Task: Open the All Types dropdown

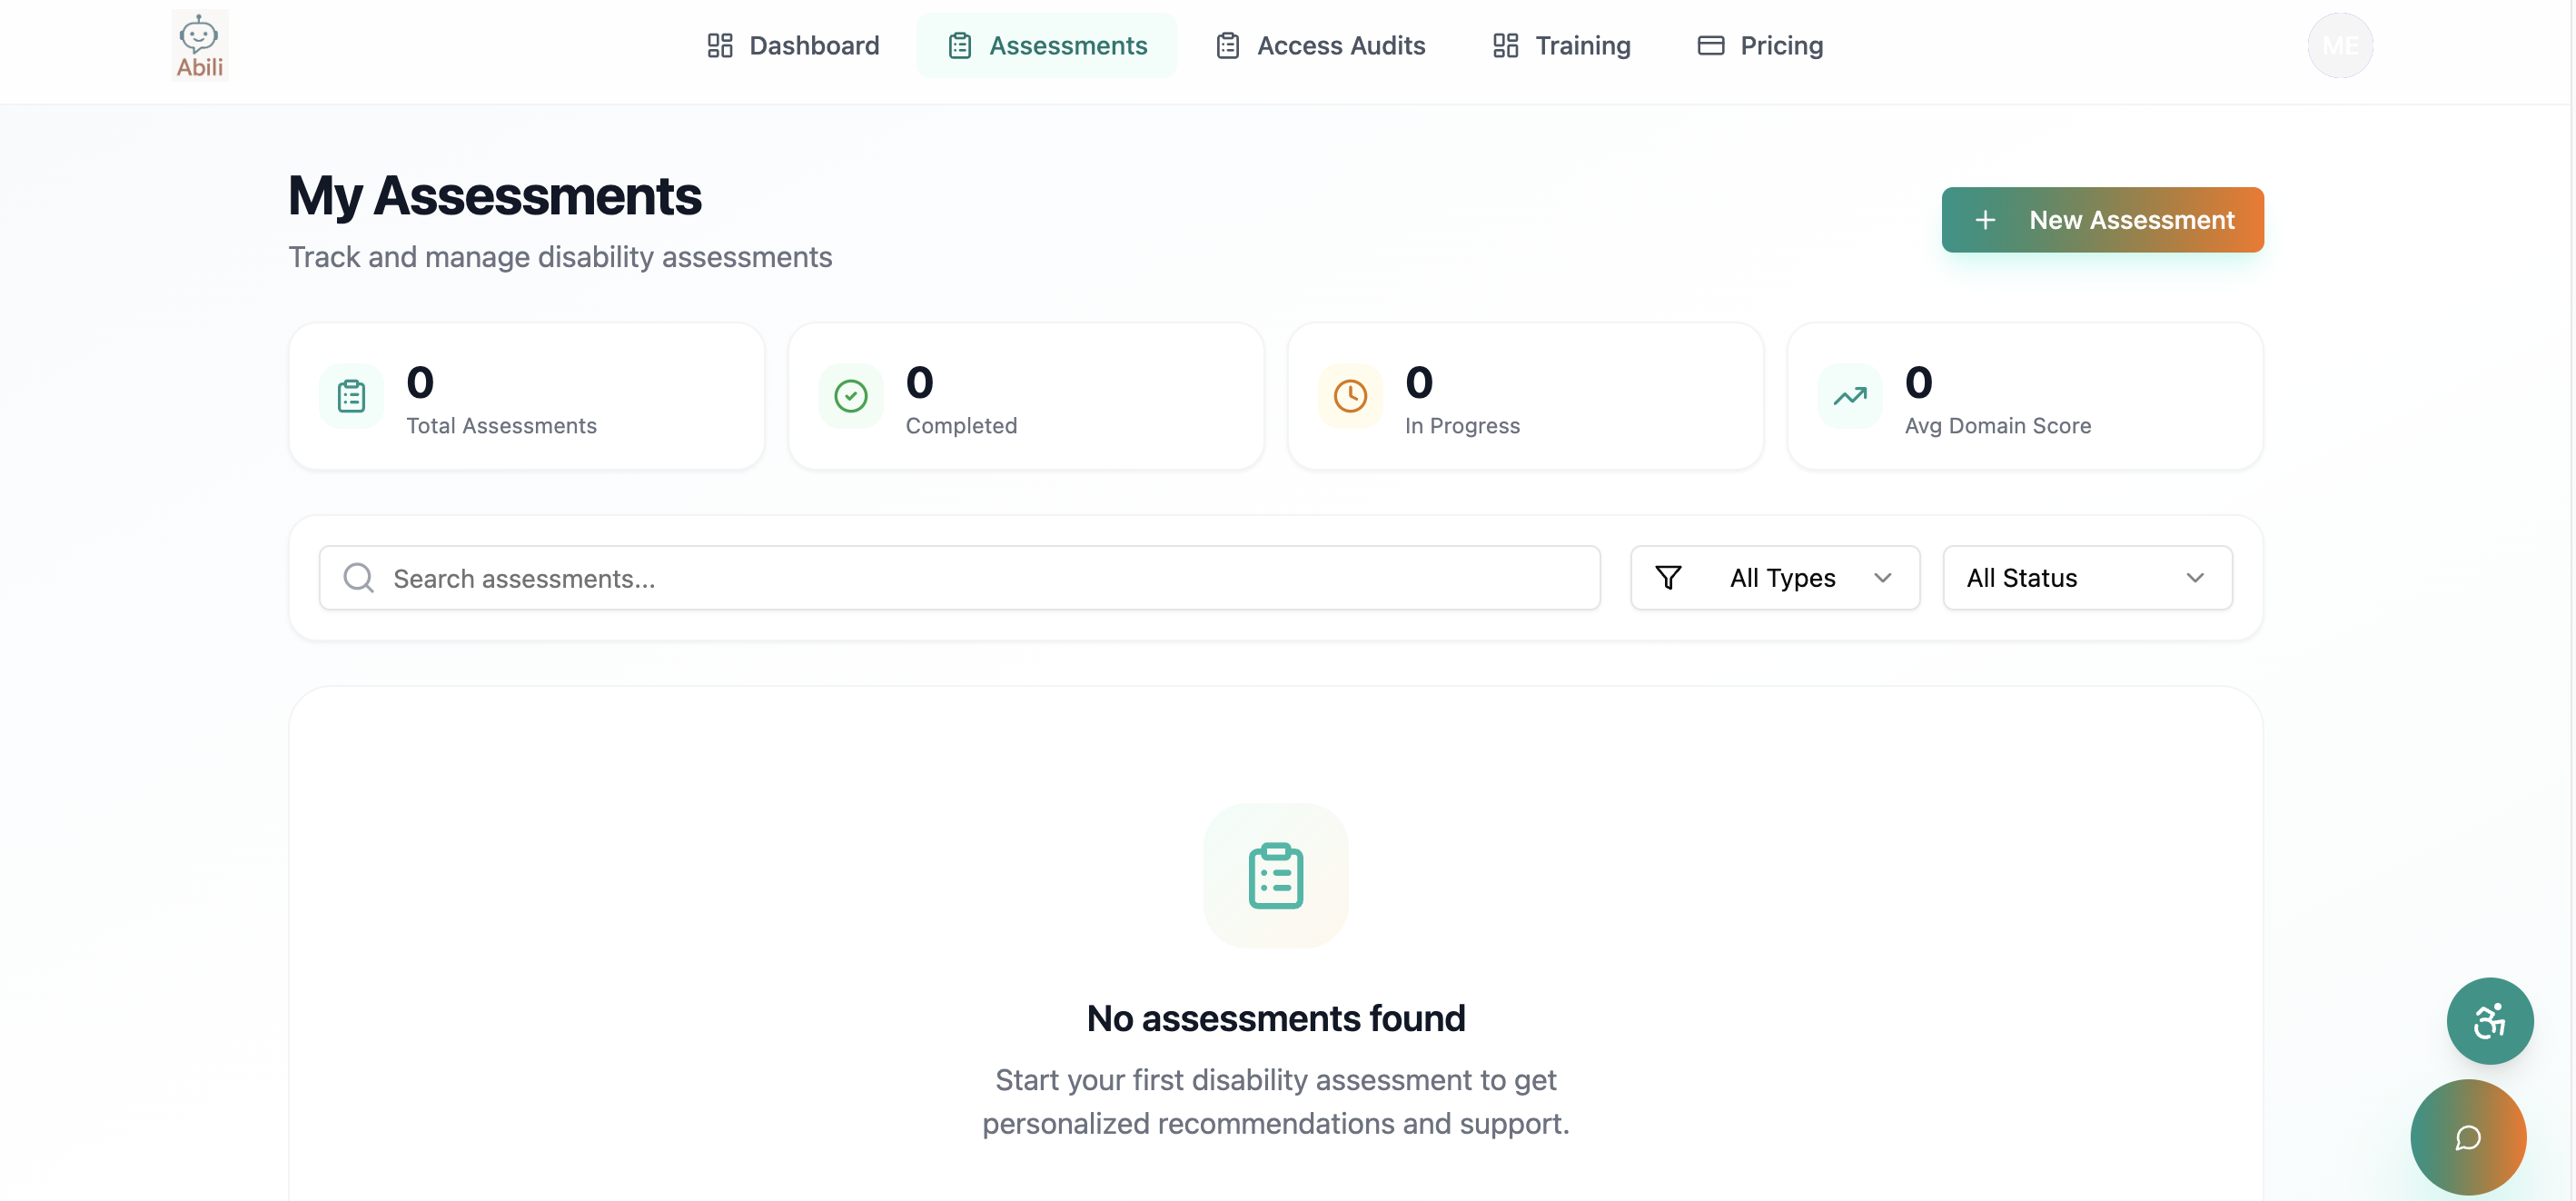Action: tap(1775, 578)
